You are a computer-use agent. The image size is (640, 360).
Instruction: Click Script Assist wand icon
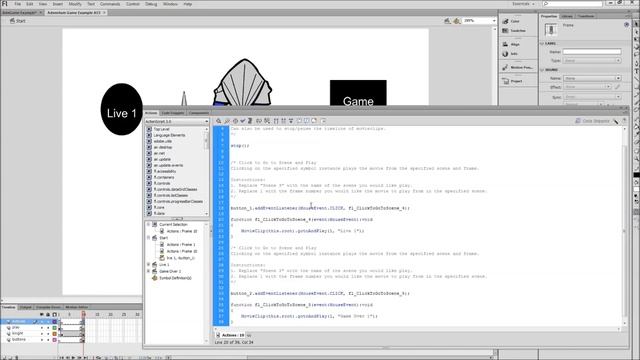click(x=616, y=121)
